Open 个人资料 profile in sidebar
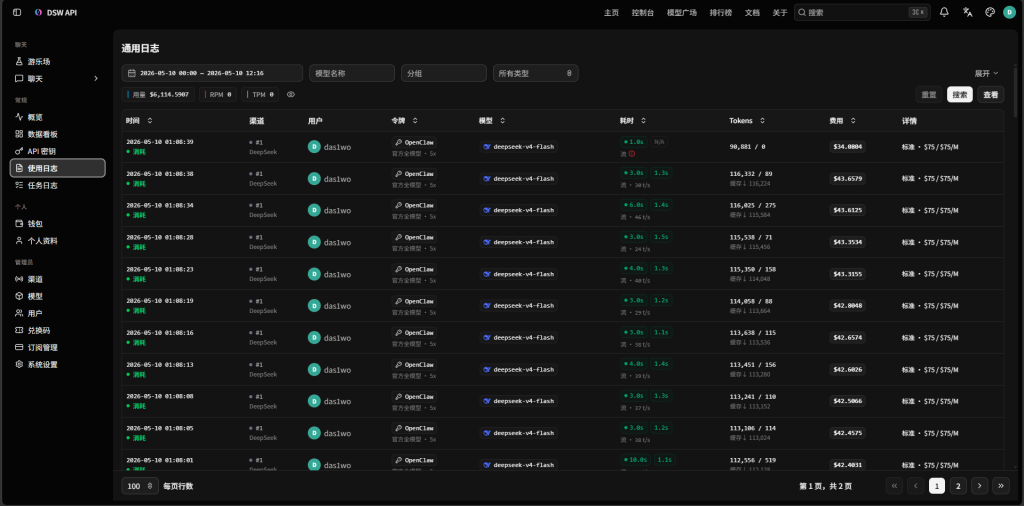Screen dimensions: 1024x506 point(57,240)
